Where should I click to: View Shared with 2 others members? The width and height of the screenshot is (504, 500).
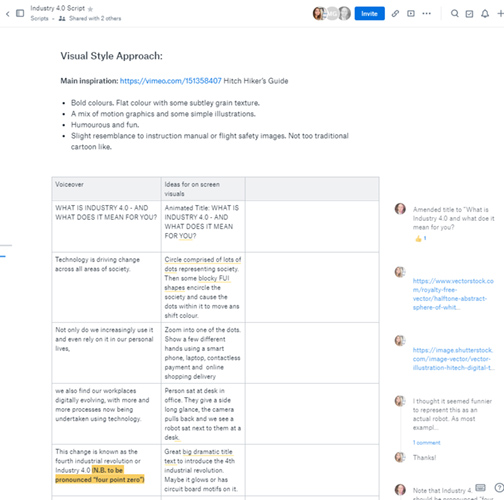pos(95,19)
